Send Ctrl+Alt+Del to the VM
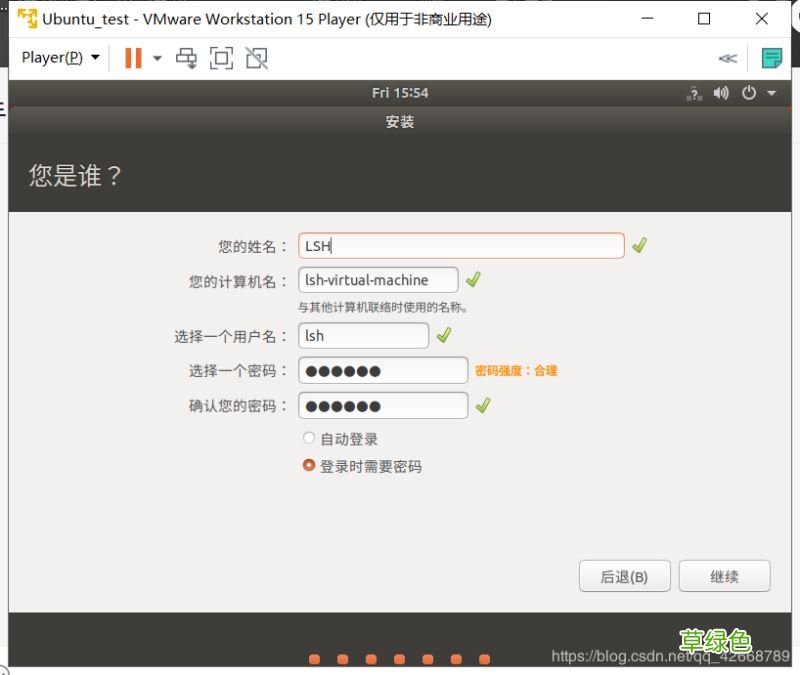800x675 pixels. pos(186,58)
